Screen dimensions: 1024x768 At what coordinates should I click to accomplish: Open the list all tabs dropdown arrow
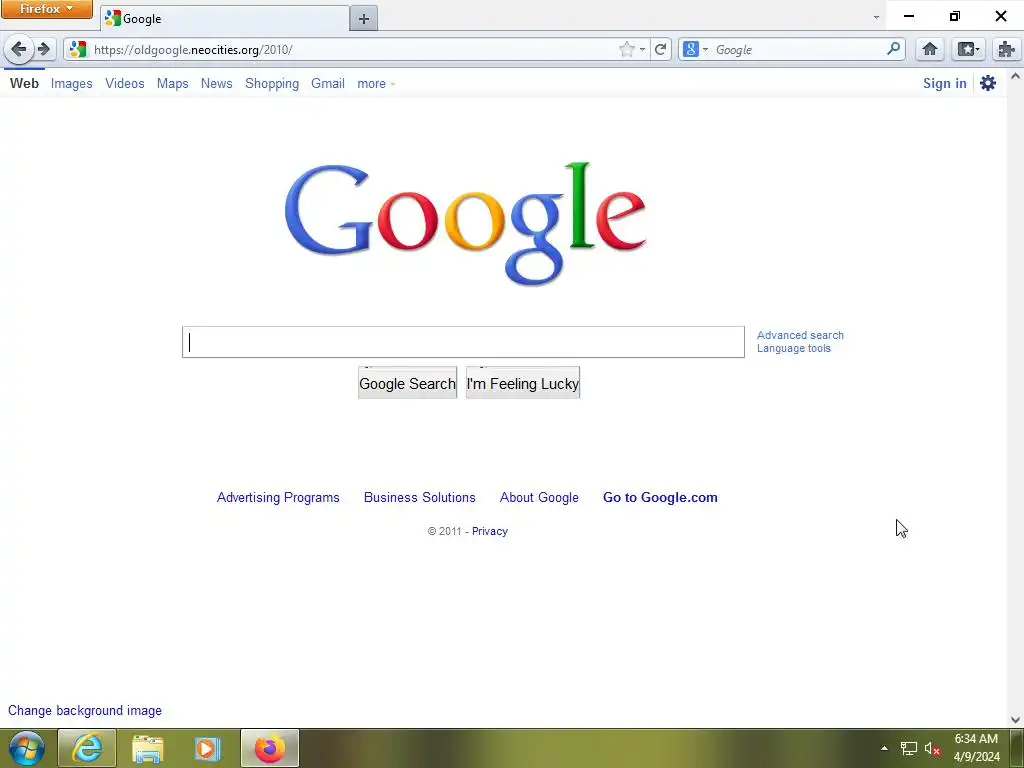pos(876,18)
